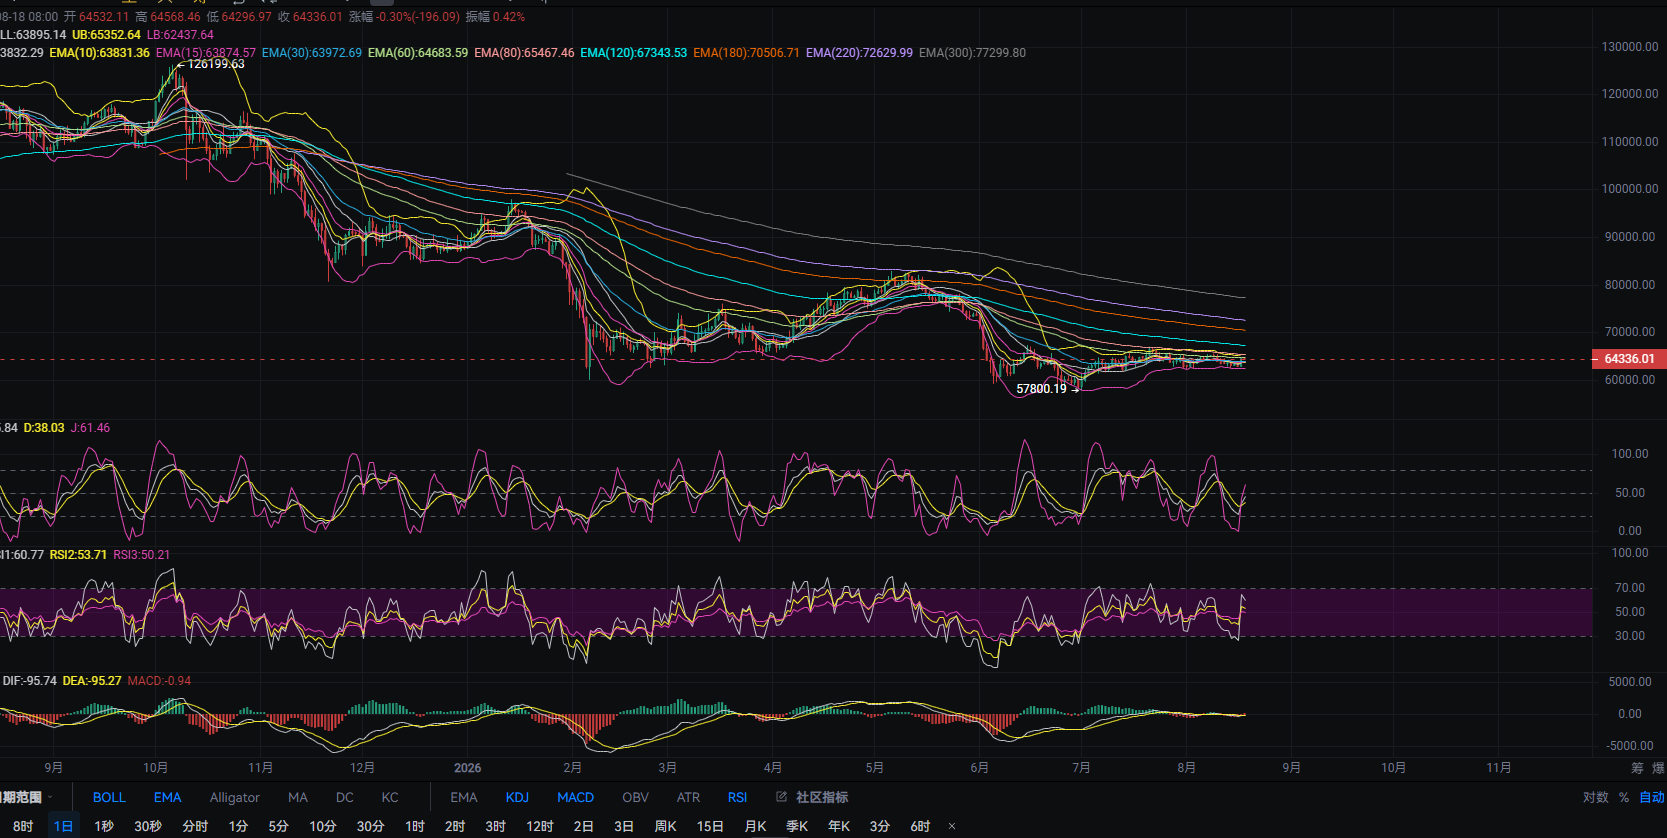1667x838 pixels.
Task: Enable the Alligator overlay indicator
Action: click(x=235, y=797)
